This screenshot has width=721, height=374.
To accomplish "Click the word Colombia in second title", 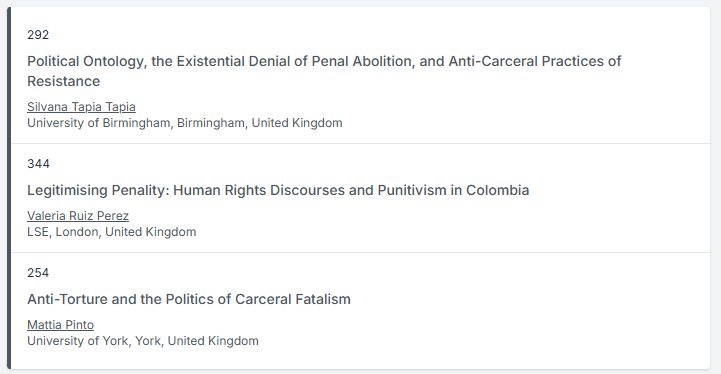I will [498, 190].
